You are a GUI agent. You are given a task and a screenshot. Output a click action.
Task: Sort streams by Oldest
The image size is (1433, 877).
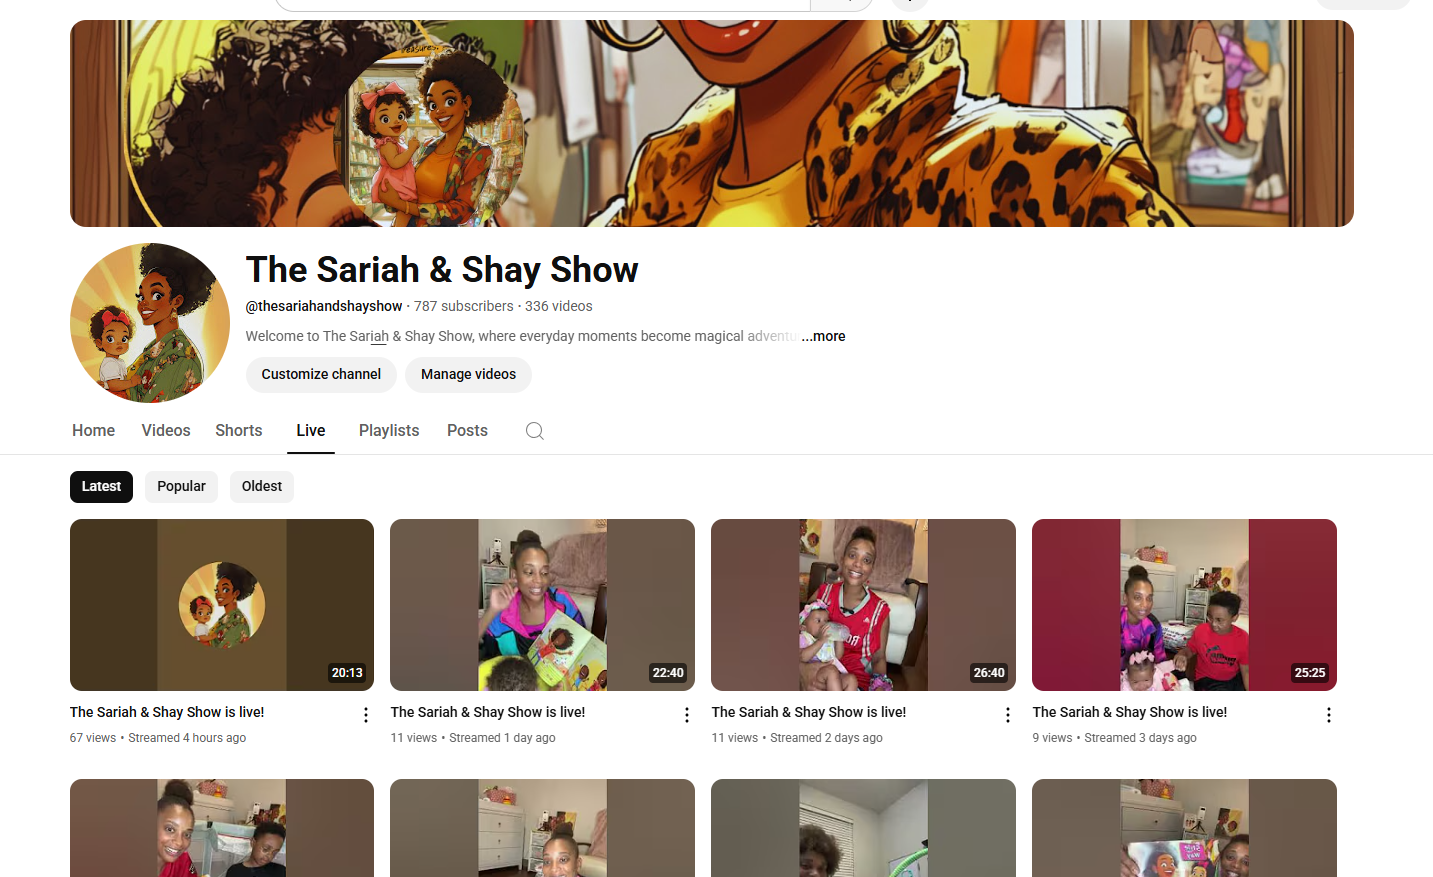tap(262, 487)
